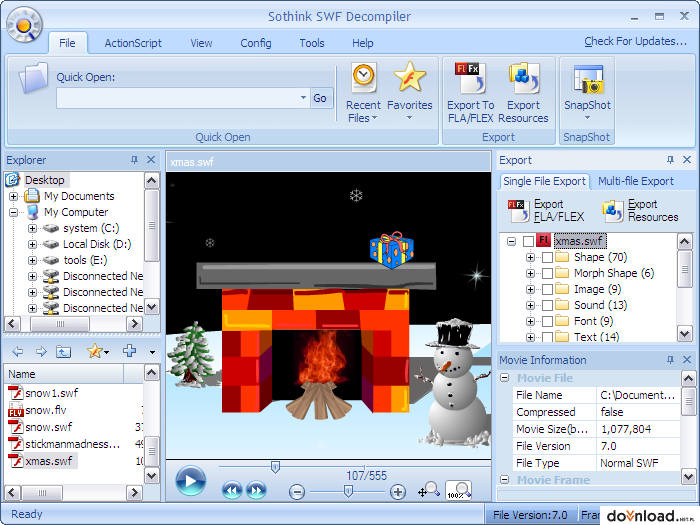Pin the Export panel

coord(670,160)
